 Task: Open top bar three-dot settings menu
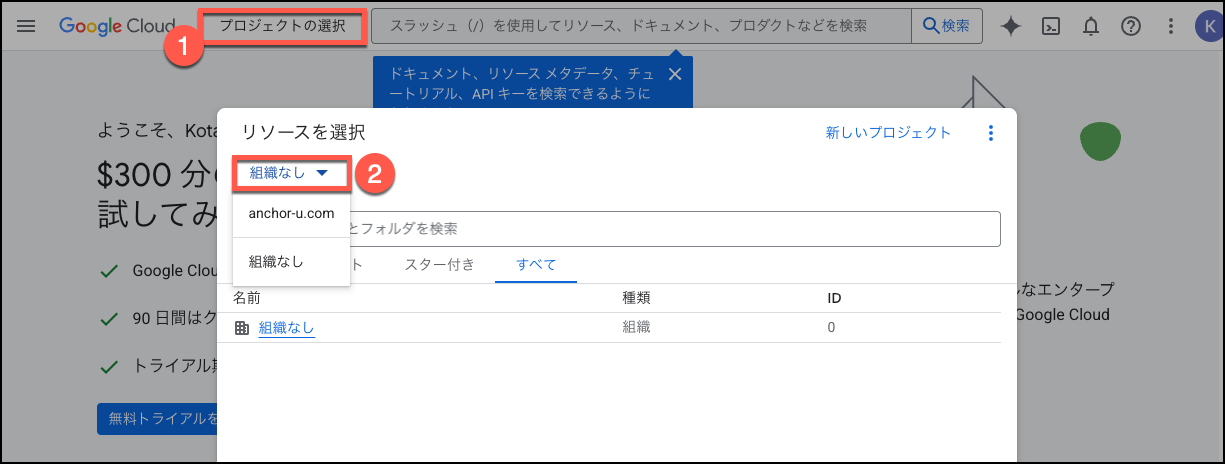[x=1171, y=27]
